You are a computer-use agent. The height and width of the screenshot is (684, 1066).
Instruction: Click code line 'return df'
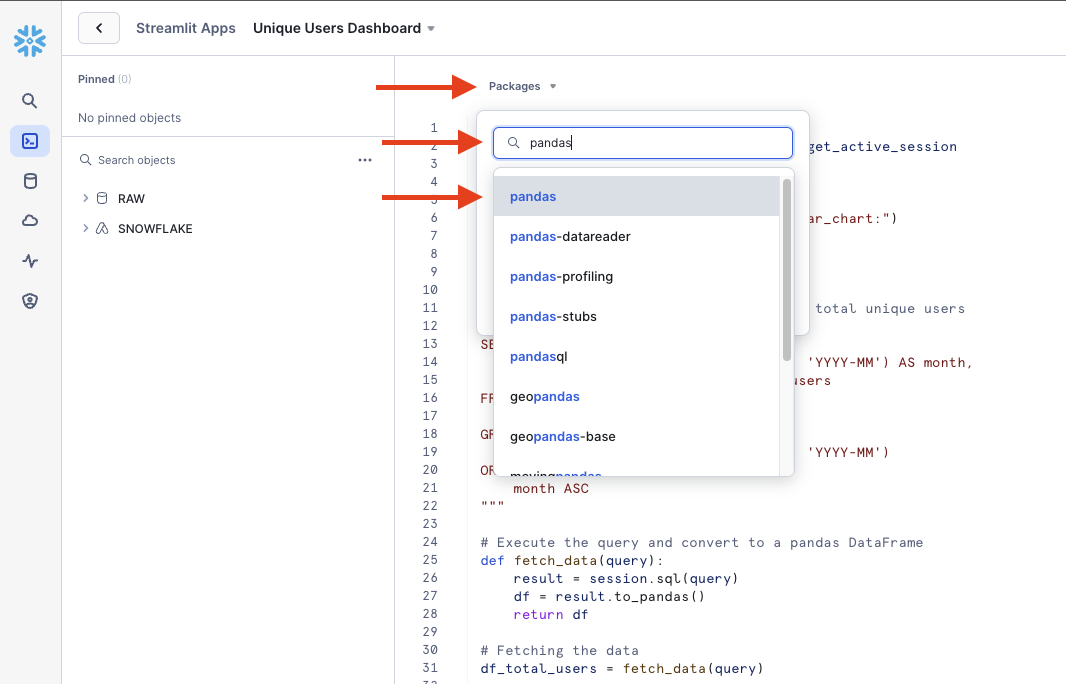click(551, 615)
